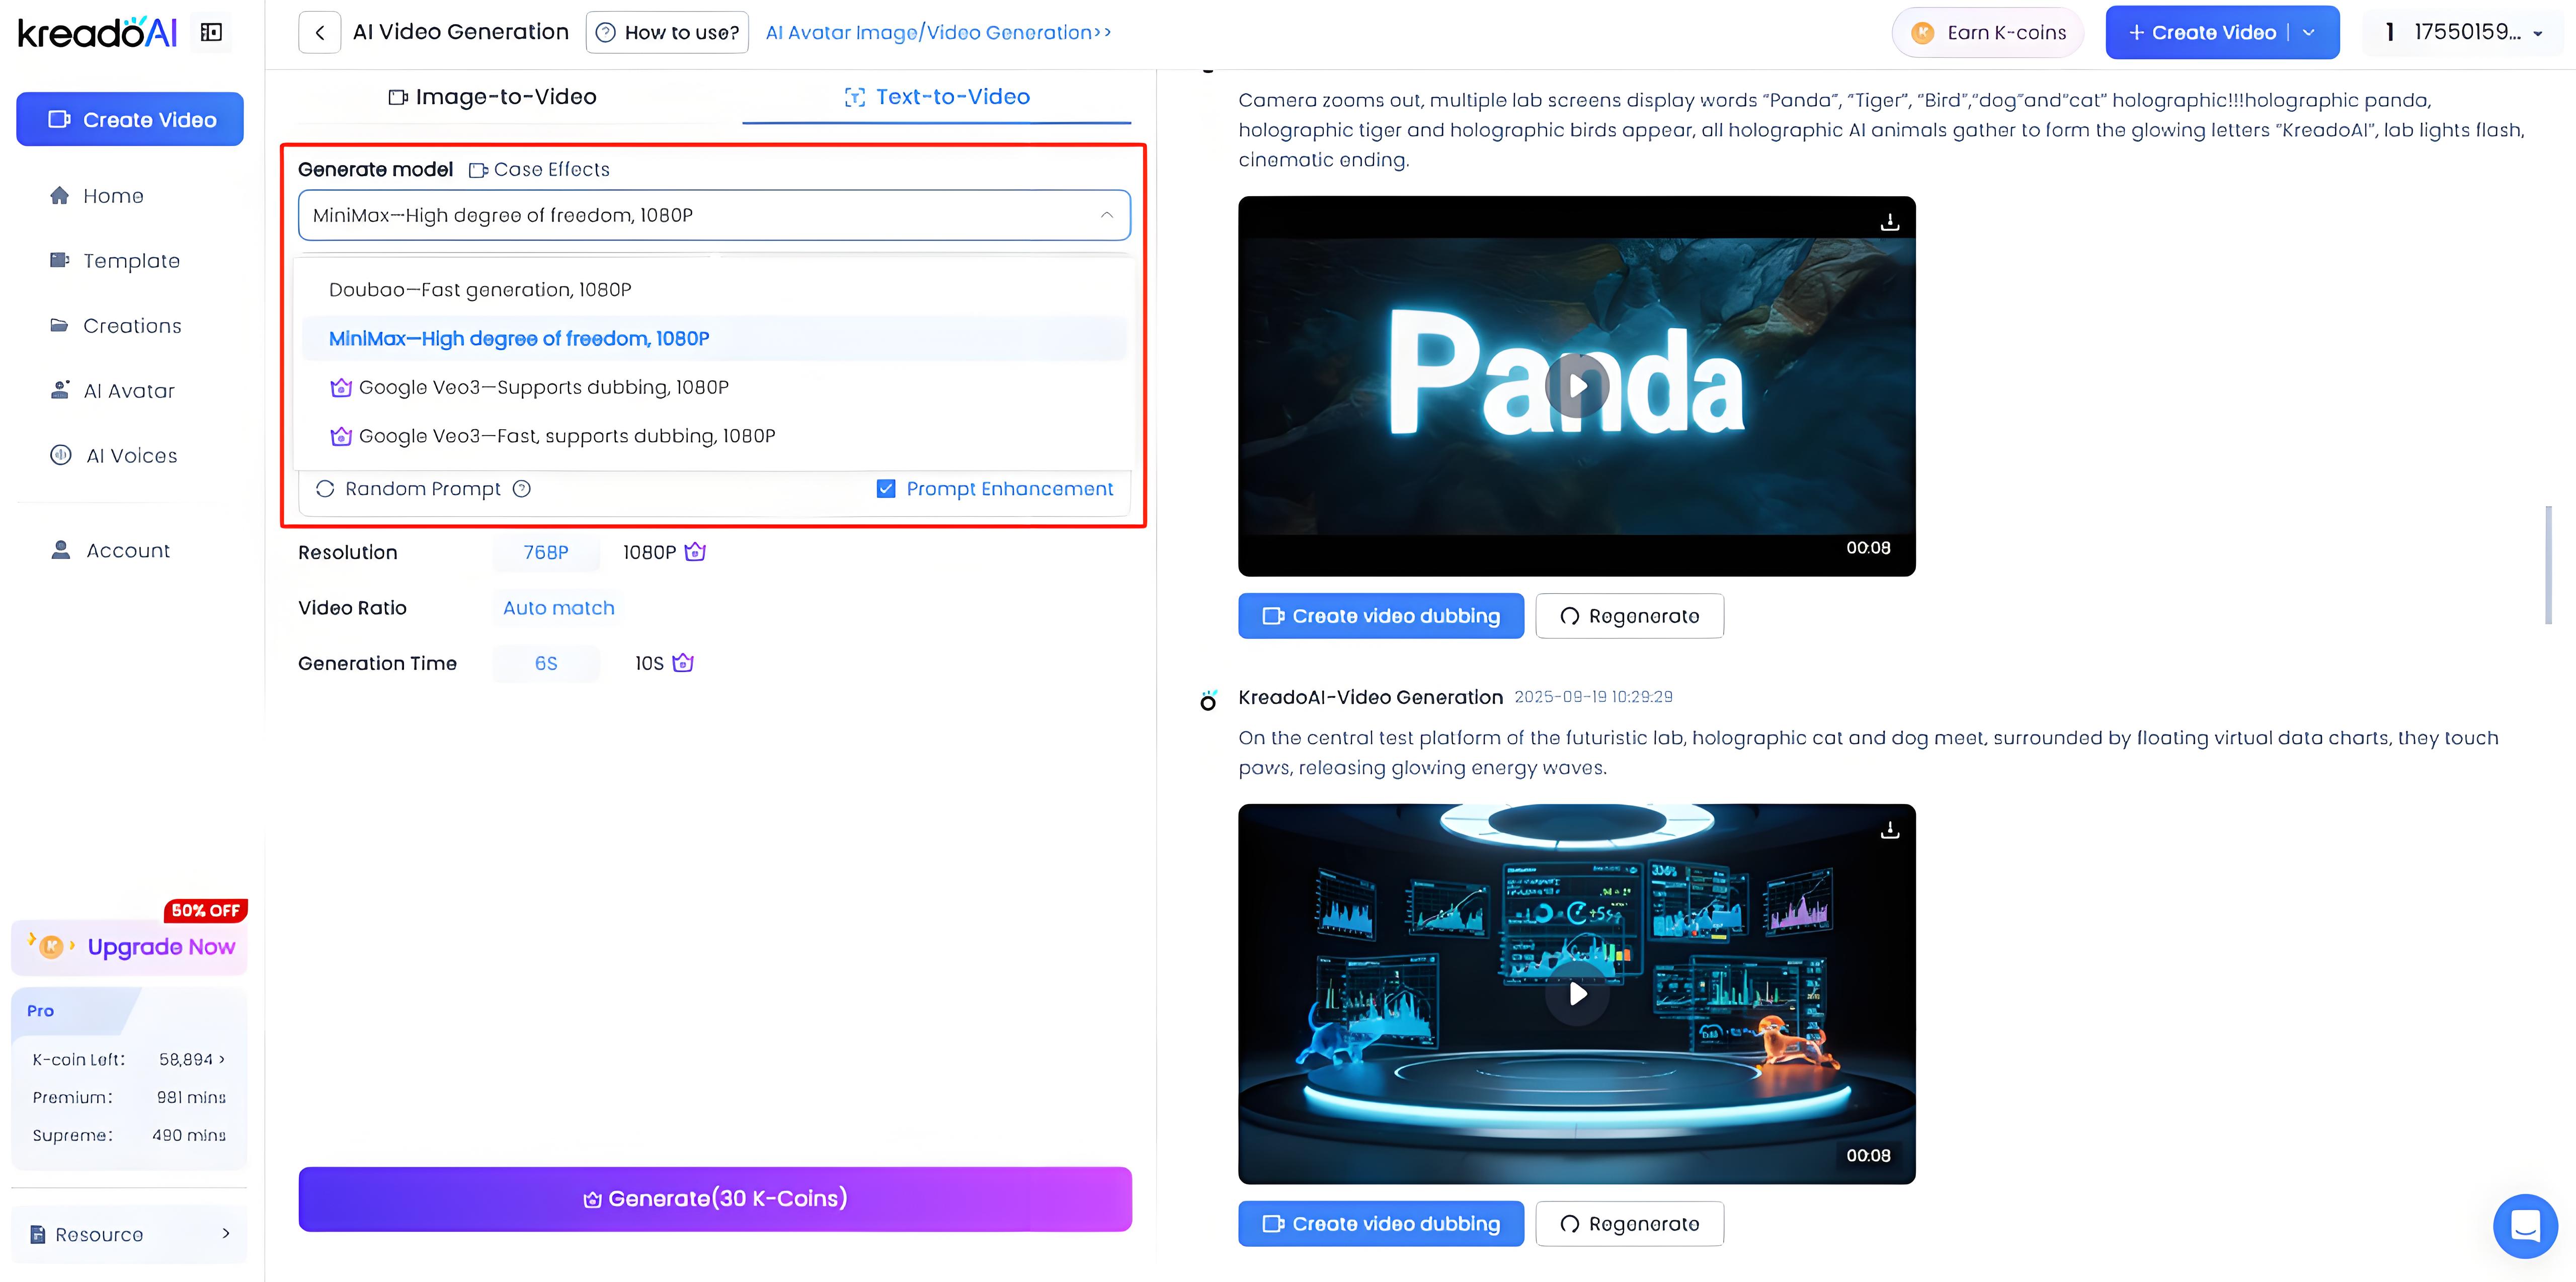Click the Random Prompt refresh icon
2576x1282 pixels.
[325, 489]
